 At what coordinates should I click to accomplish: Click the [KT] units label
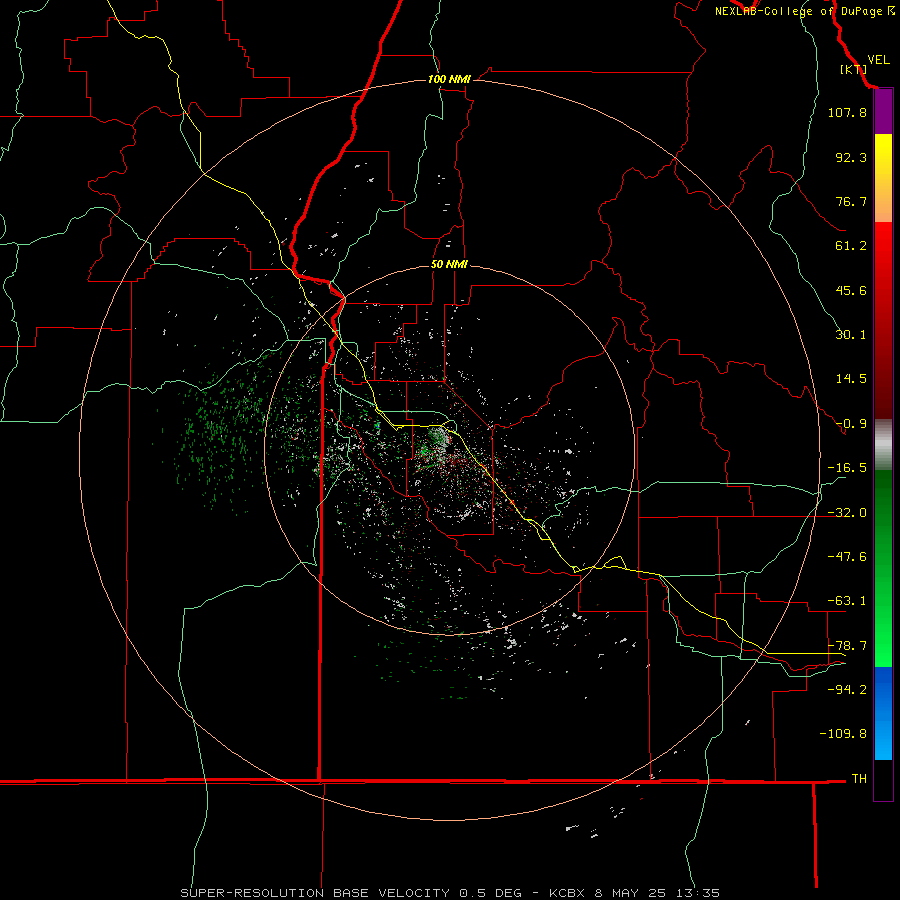click(x=853, y=69)
